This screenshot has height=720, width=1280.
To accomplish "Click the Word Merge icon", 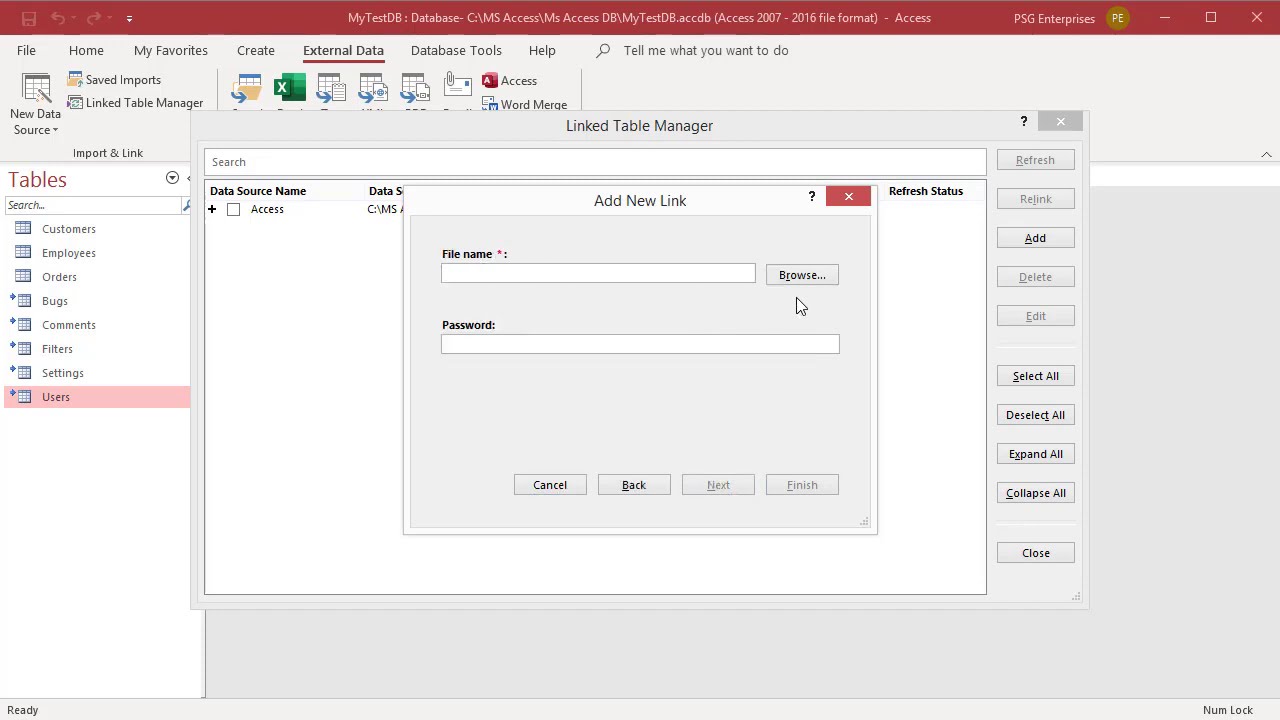I will pyautogui.click(x=490, y=104).
